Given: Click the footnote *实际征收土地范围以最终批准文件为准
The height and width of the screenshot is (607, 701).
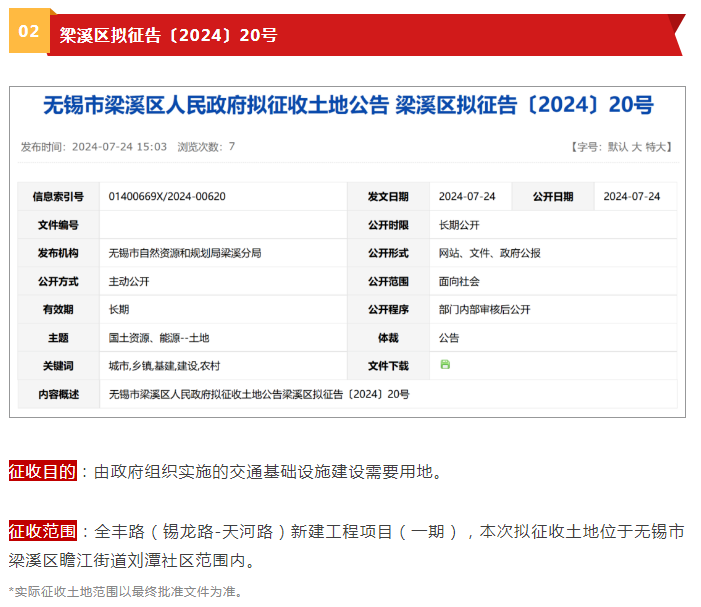Looking at the screenshot, I should [x=126, y=592].
